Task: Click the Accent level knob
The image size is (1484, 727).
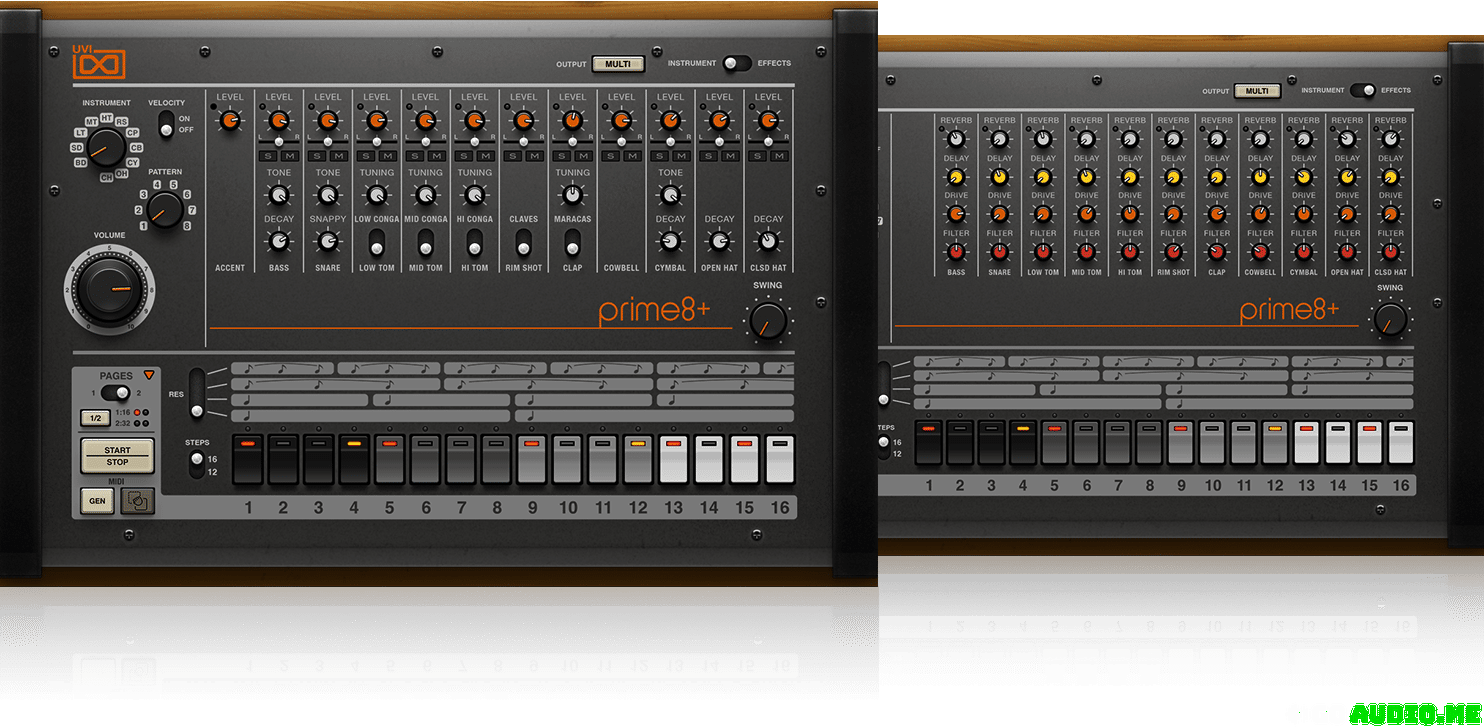Action: (x=230, y=121)
